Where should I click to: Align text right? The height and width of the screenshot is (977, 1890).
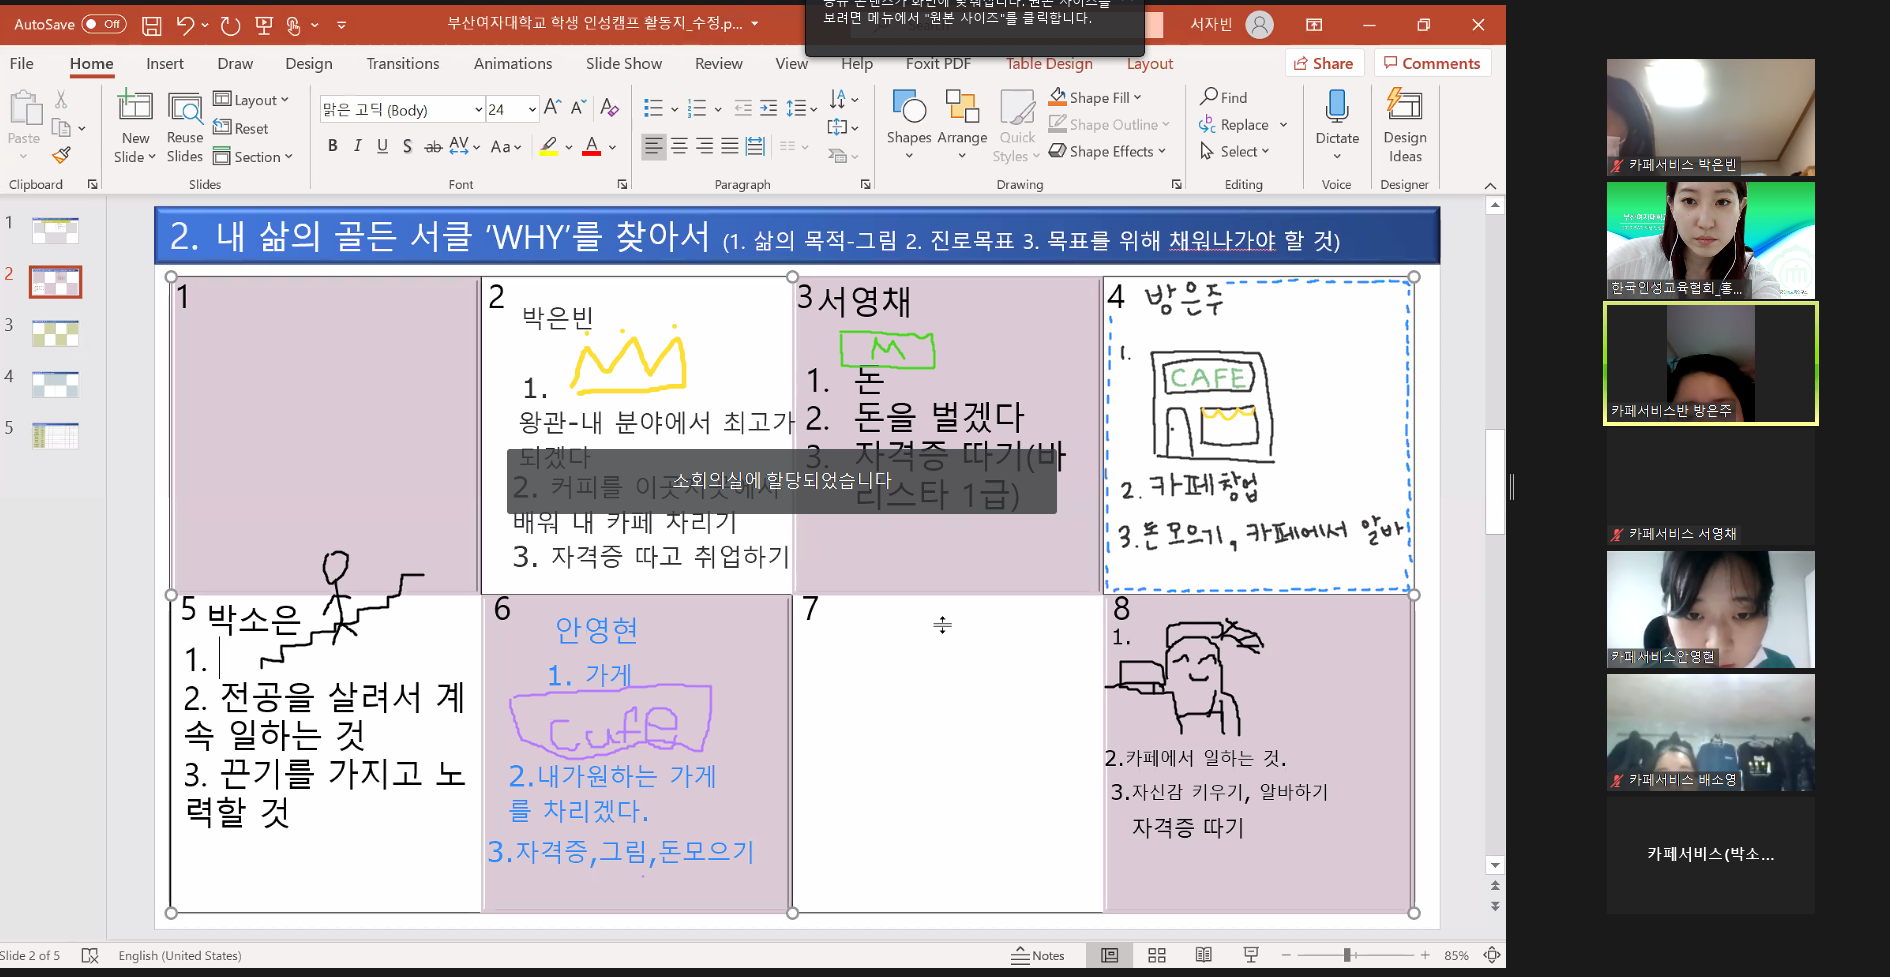click(705, 146)
